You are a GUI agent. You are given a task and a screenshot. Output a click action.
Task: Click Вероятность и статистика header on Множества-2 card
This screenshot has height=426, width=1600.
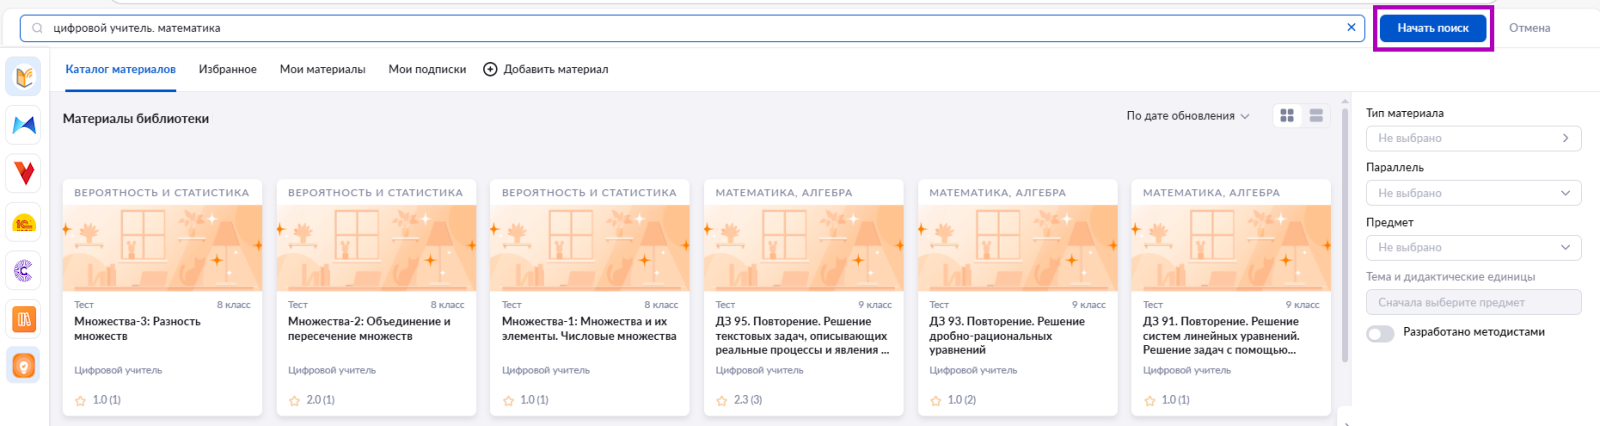click(376, 193)
